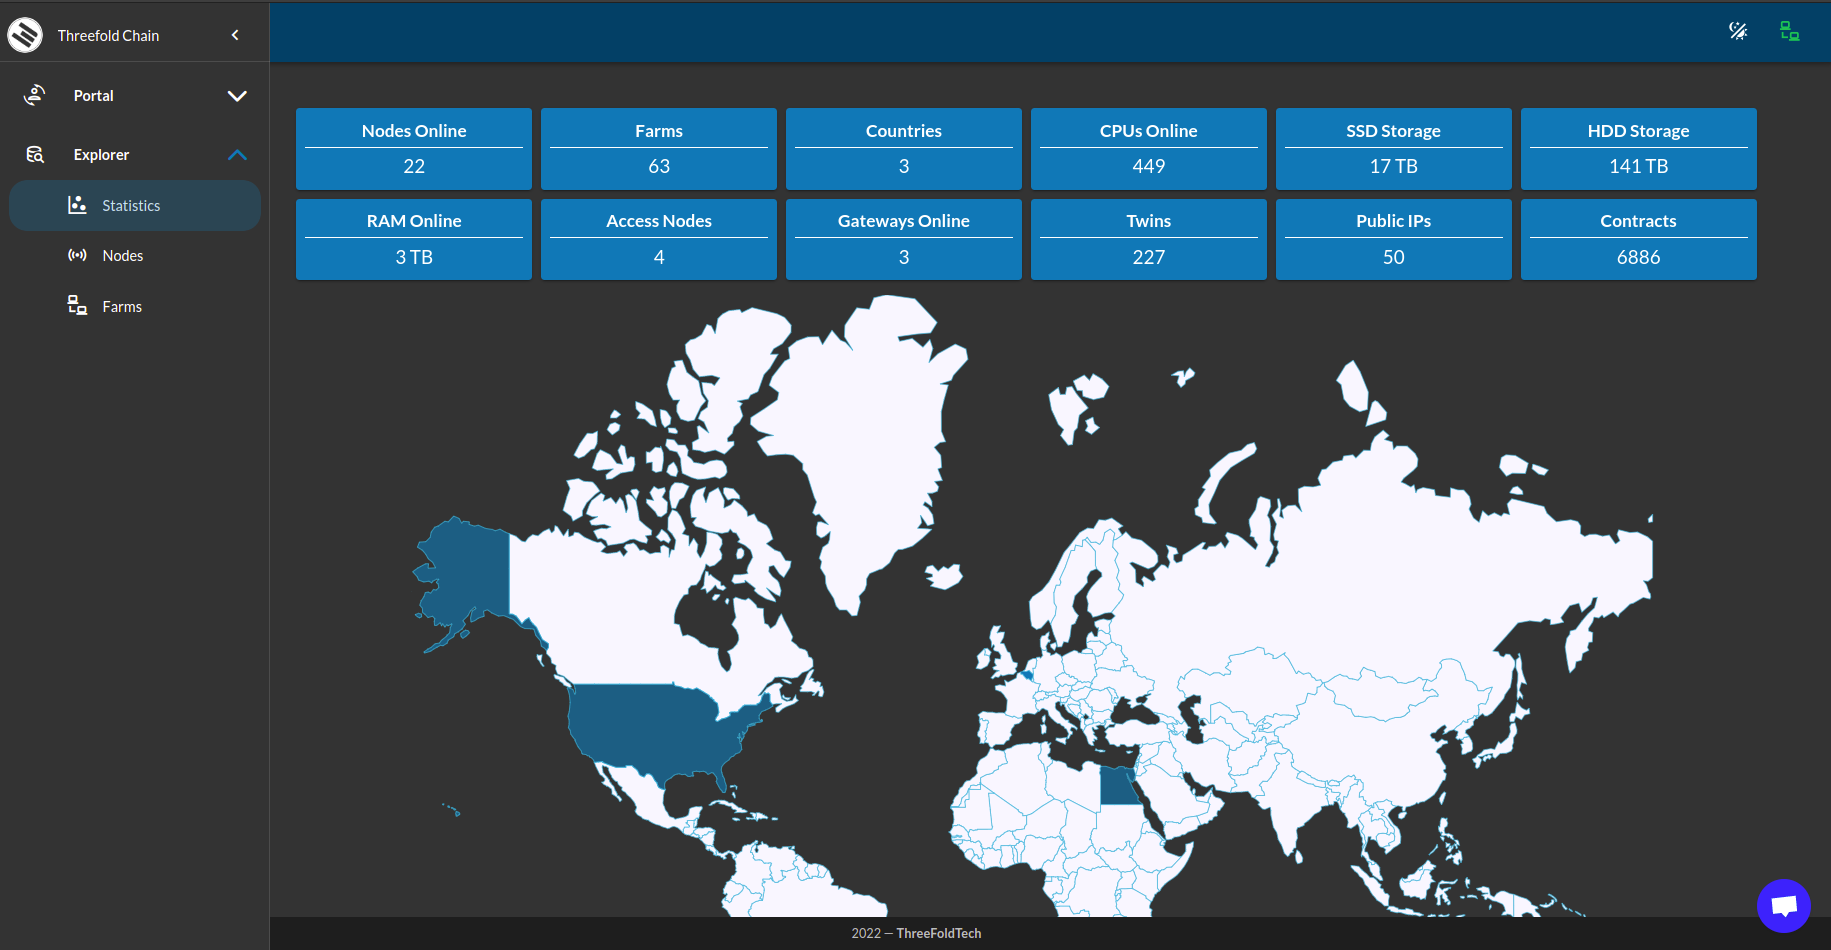Viewport: 1831px width, 950px height.
Task: Collapse the sidebar with the left chevron
Action: [235, 35]
